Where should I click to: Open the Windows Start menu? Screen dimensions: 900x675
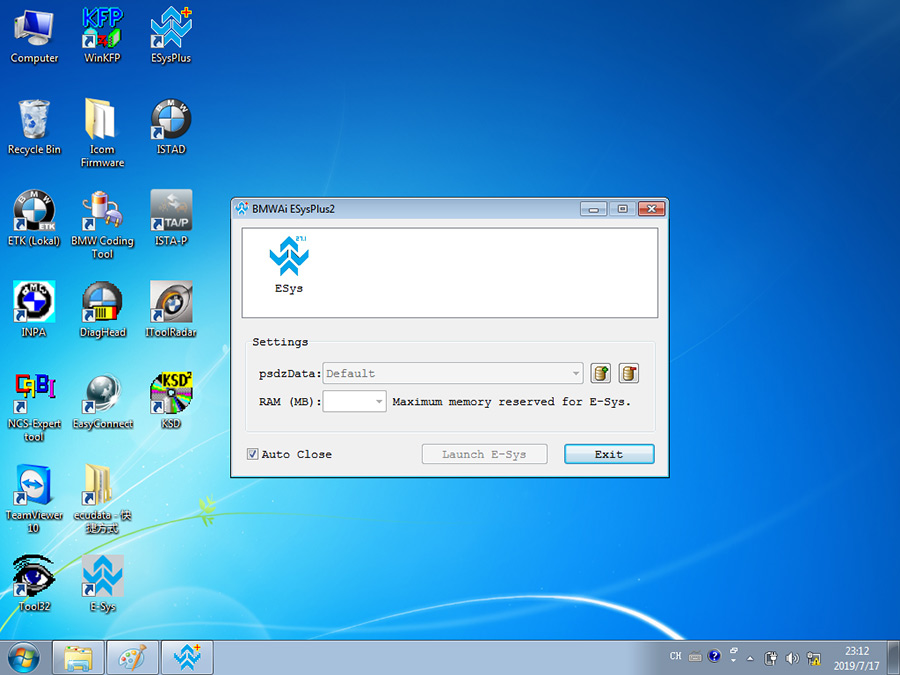pyautogui.click(x=24, y=658)
